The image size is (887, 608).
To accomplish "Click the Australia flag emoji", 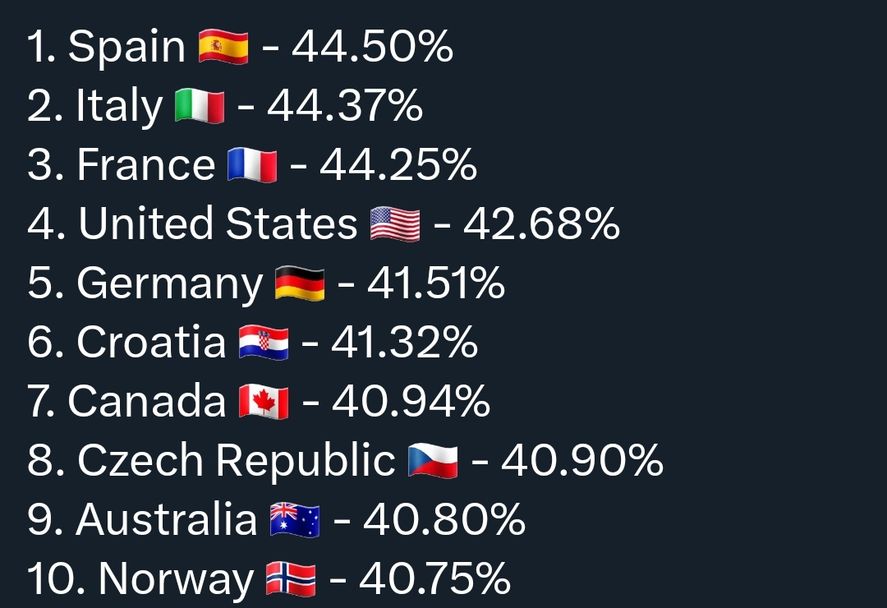I will point(295,520).
